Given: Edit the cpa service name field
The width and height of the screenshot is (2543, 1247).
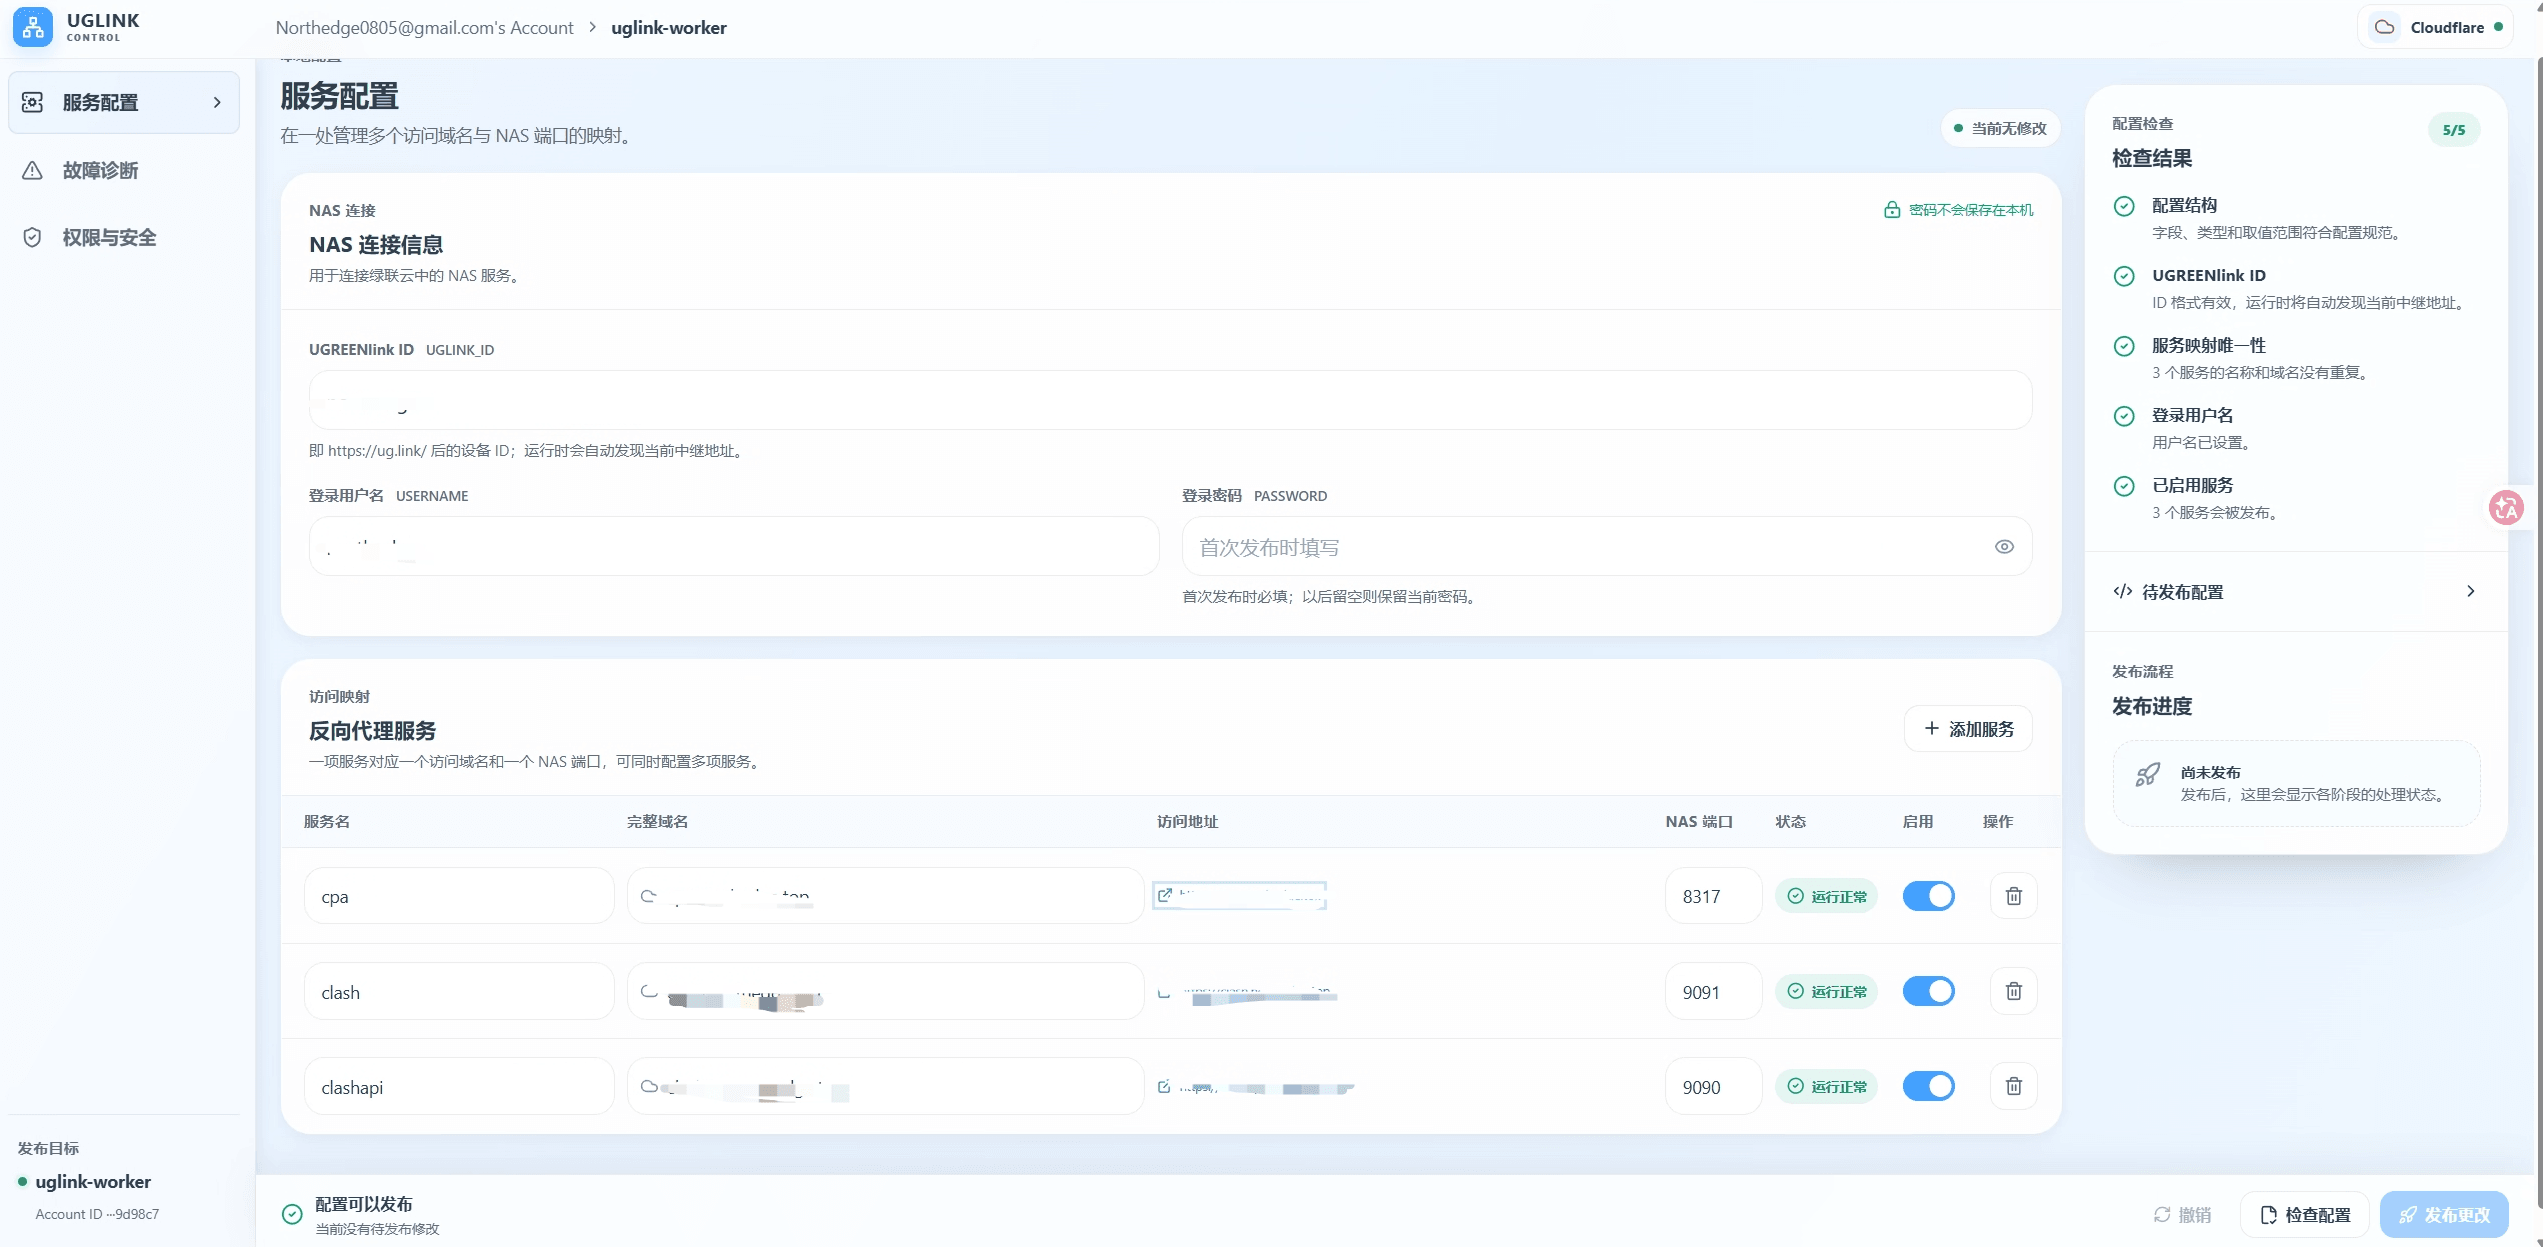Looking at the screenshot, I should (x=459, y=896).
